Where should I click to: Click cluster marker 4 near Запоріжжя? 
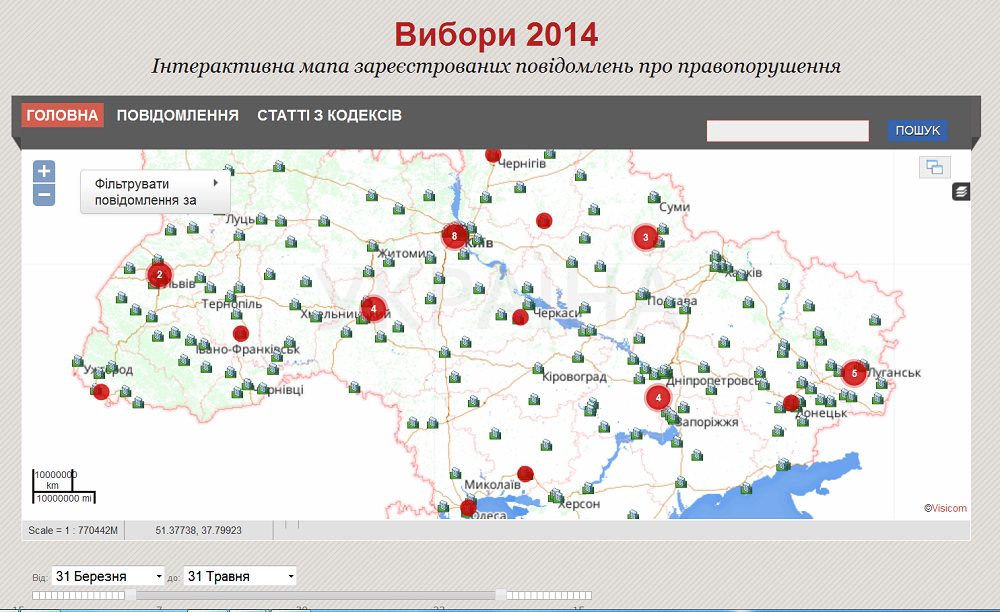658,397
